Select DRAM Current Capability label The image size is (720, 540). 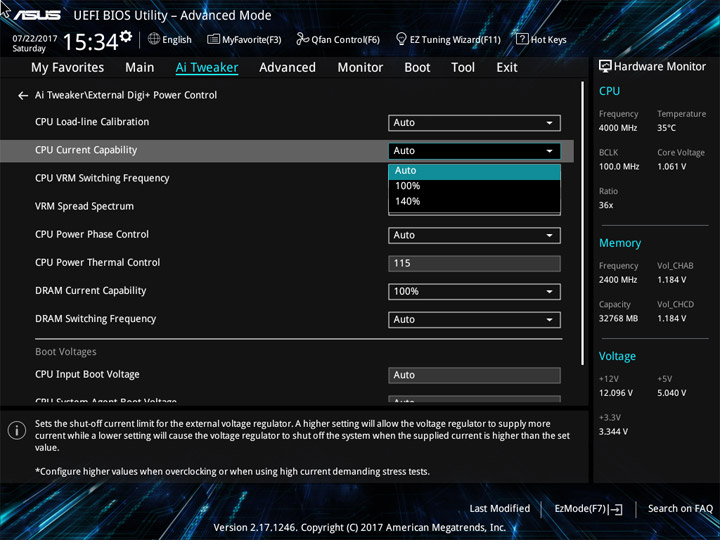pyautogui.click(x=90, y=291)
